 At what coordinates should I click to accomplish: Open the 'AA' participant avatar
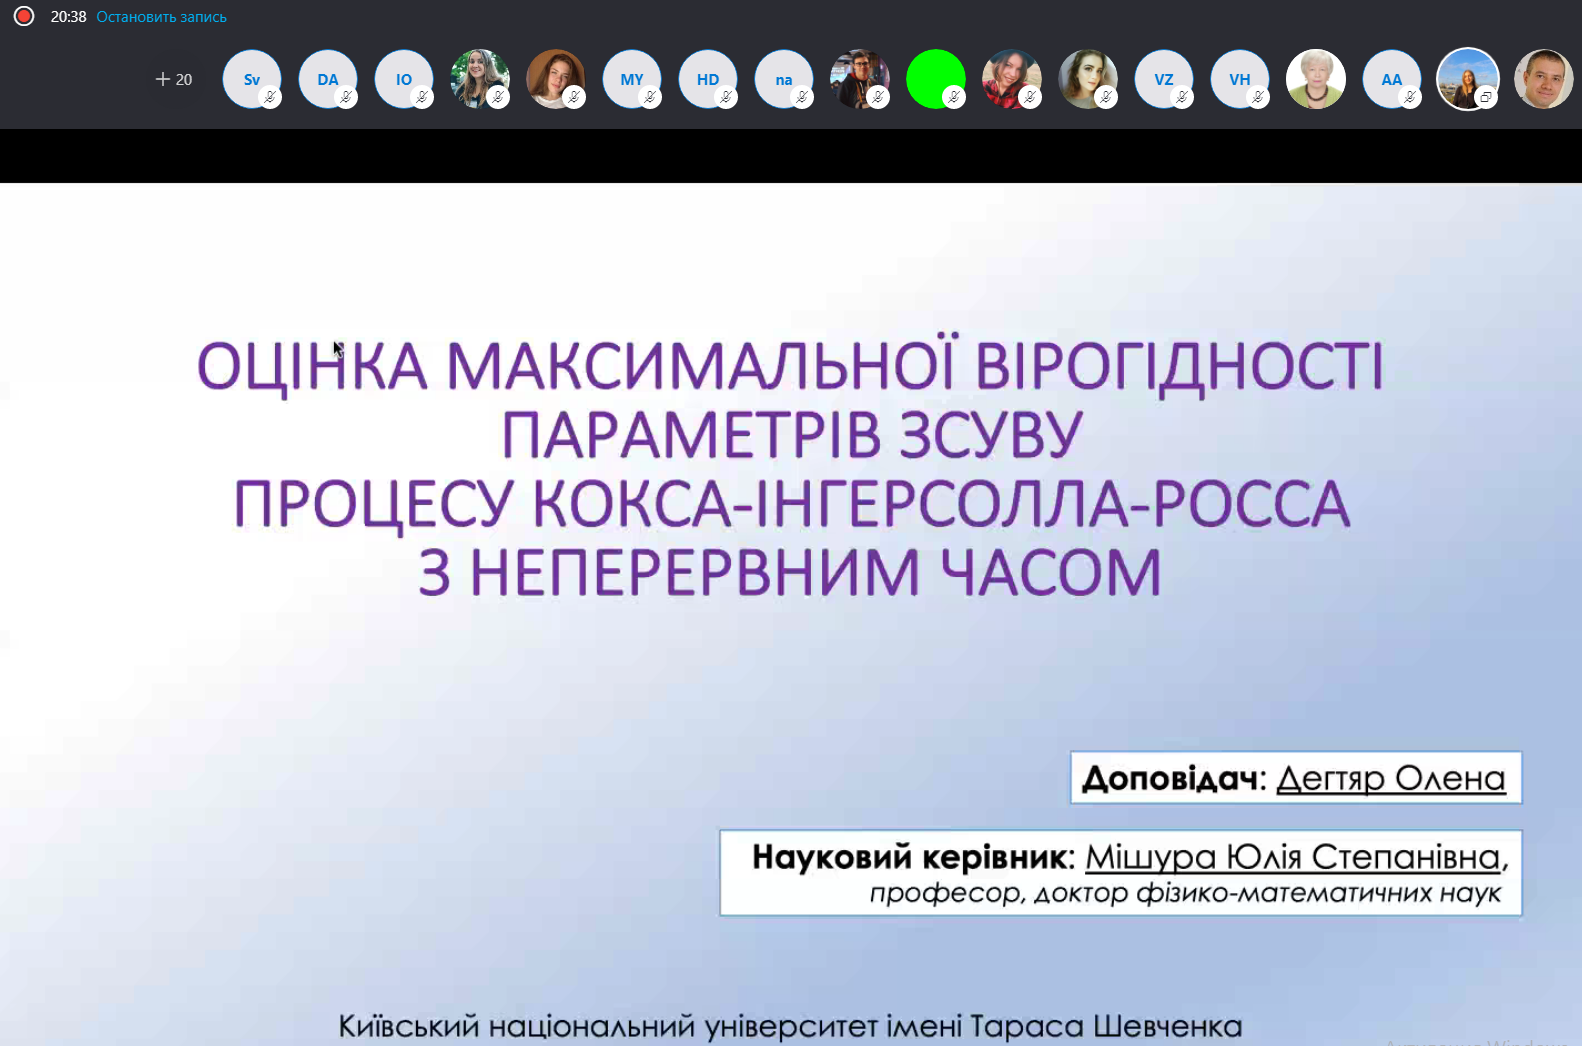1391,79
